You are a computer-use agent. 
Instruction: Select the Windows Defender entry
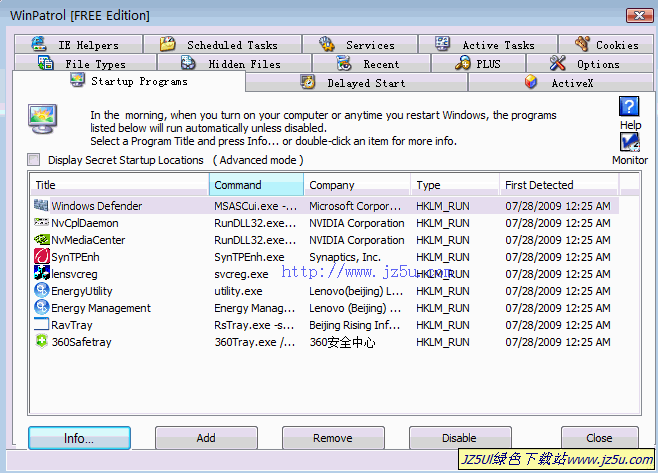(324, 206)
